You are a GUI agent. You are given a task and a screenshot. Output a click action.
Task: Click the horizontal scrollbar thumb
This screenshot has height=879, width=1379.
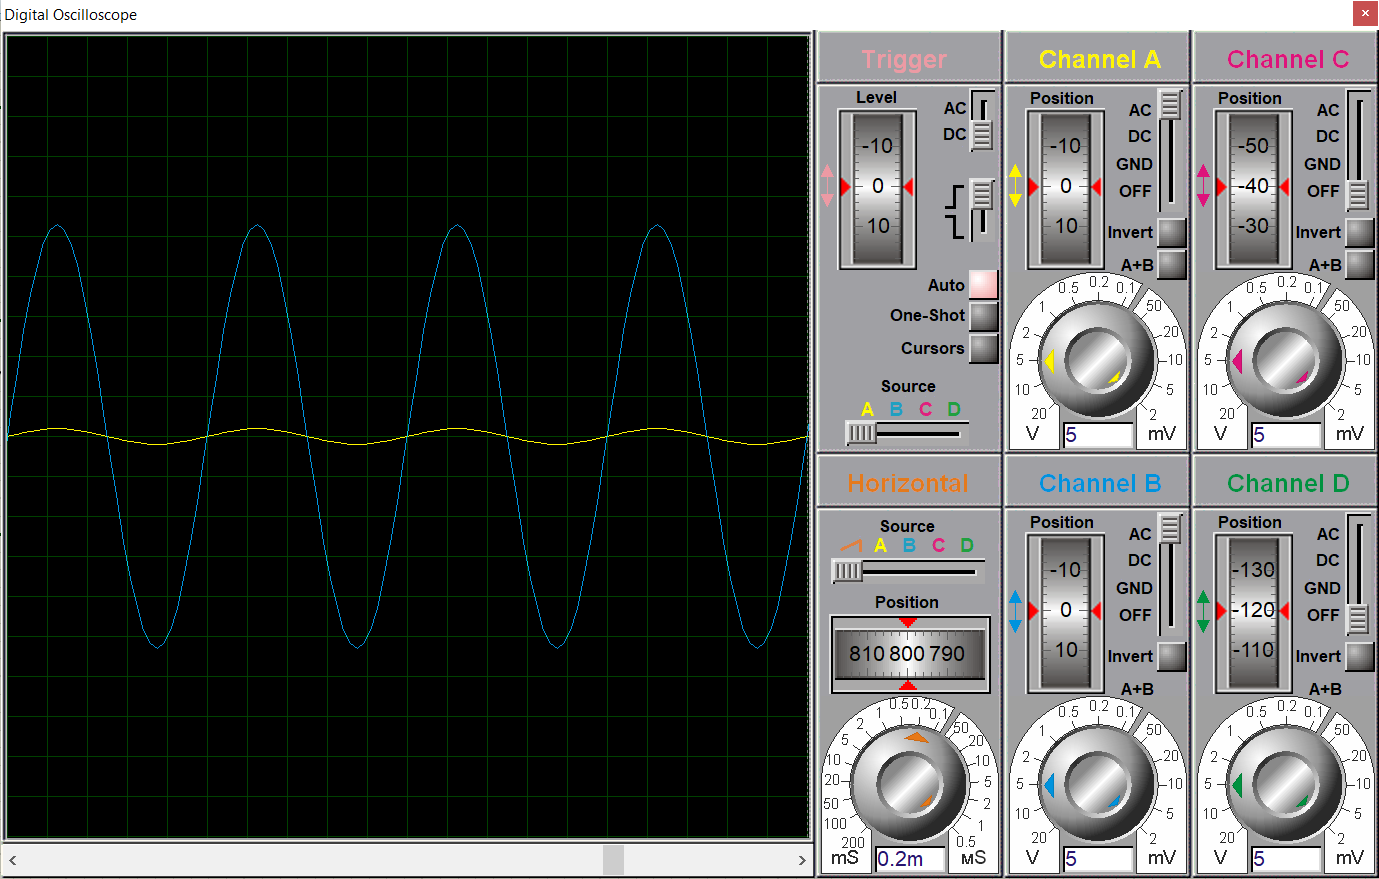tap(613, 860)
